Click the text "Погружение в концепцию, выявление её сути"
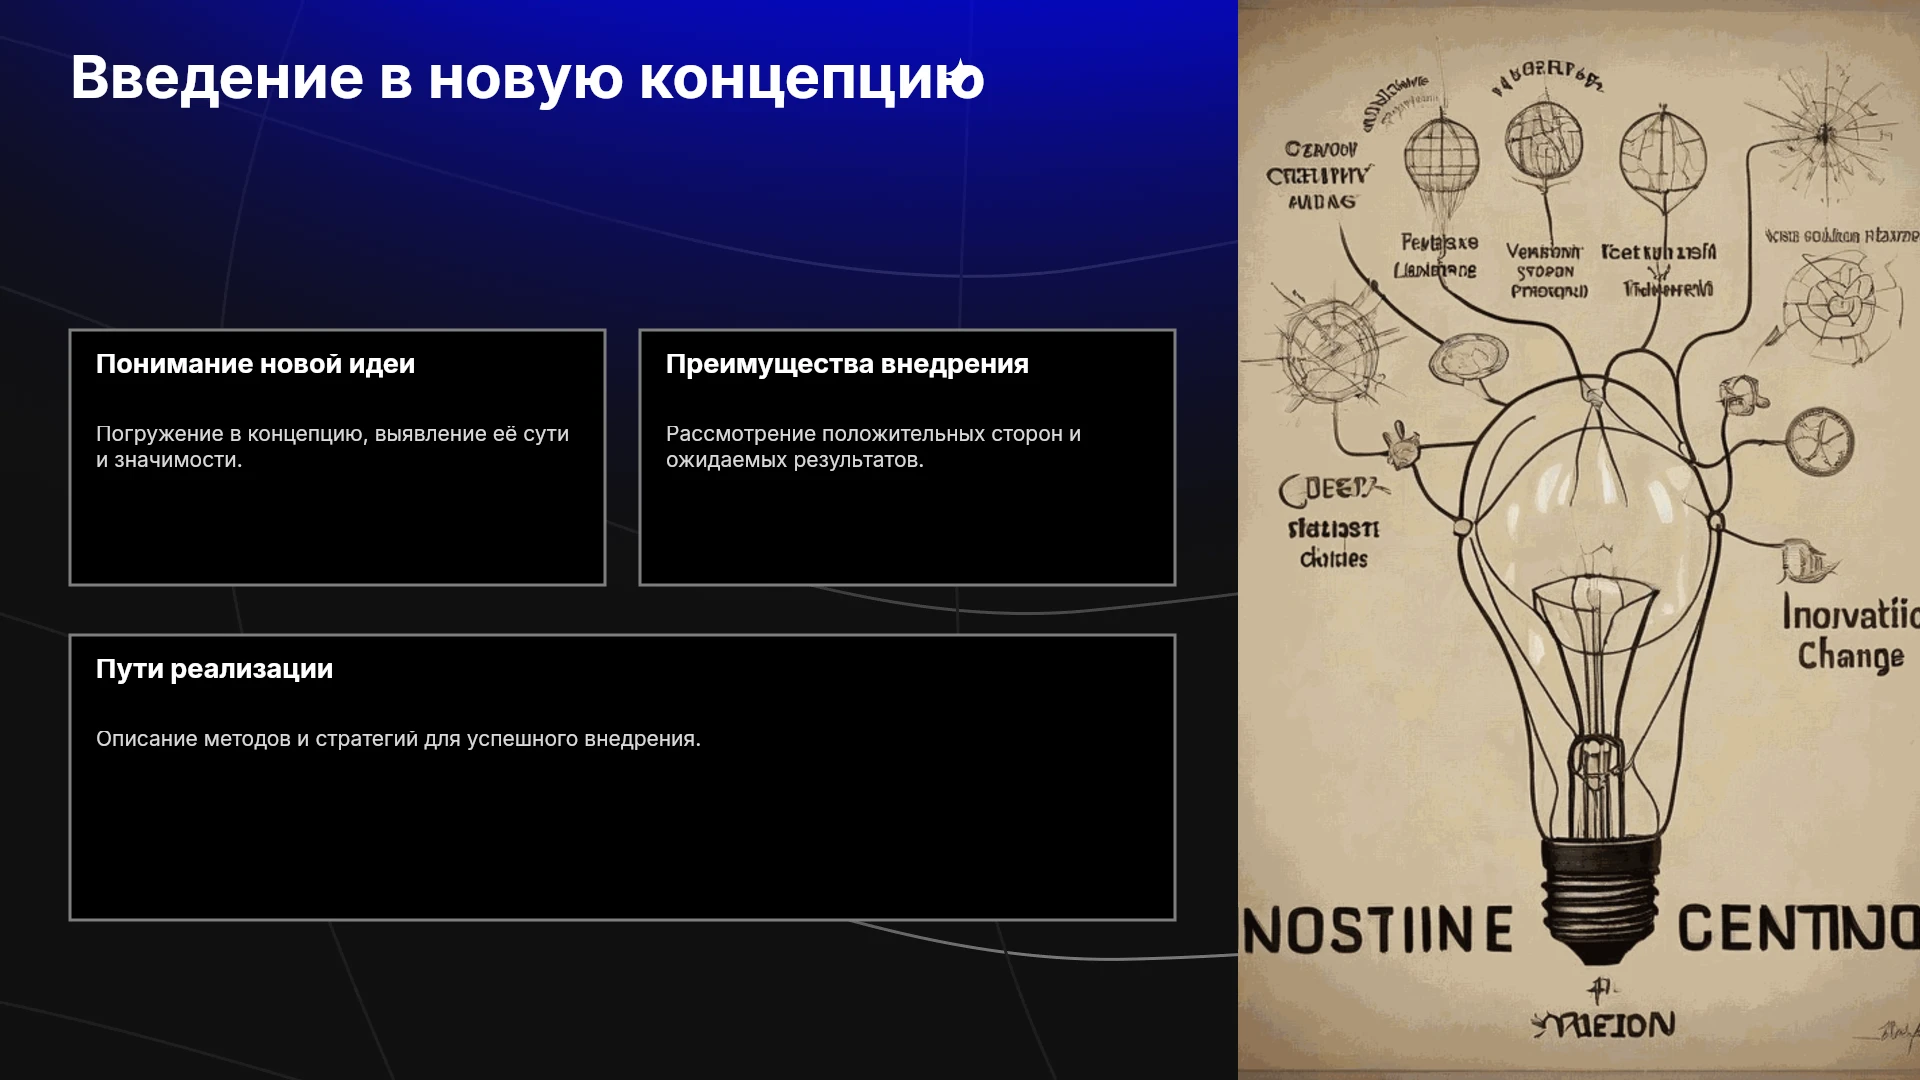This screenshot has width=1920, height=1080. 332,434
